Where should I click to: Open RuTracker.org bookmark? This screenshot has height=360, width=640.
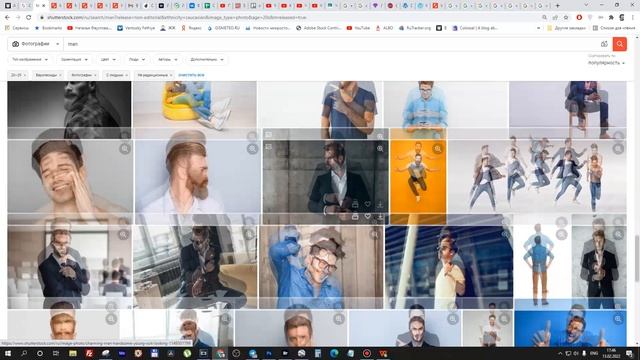[x=415, y=28]
